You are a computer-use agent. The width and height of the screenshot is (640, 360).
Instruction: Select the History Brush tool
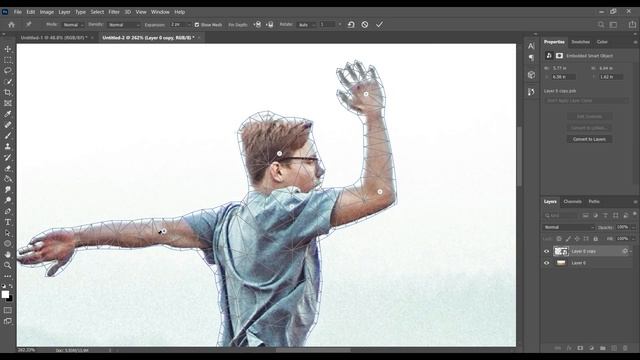[x=8, y=157]
